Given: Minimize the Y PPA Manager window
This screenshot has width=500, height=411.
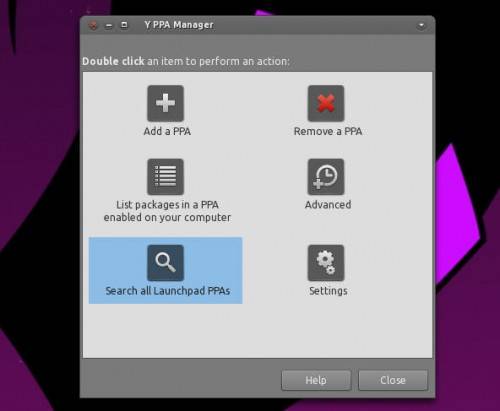Looking at the screenshot, I should point(109,26).
